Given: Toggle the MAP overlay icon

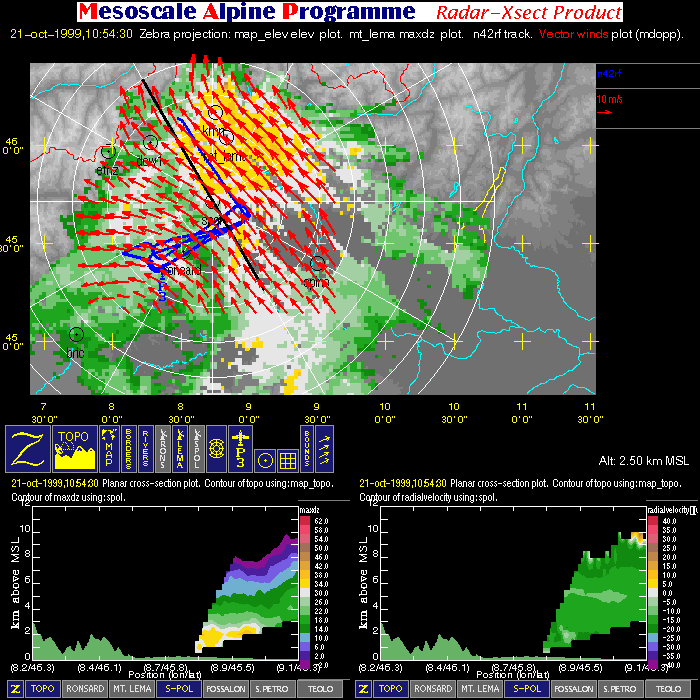Looking at the screenshot, I should tap(111, 449).
